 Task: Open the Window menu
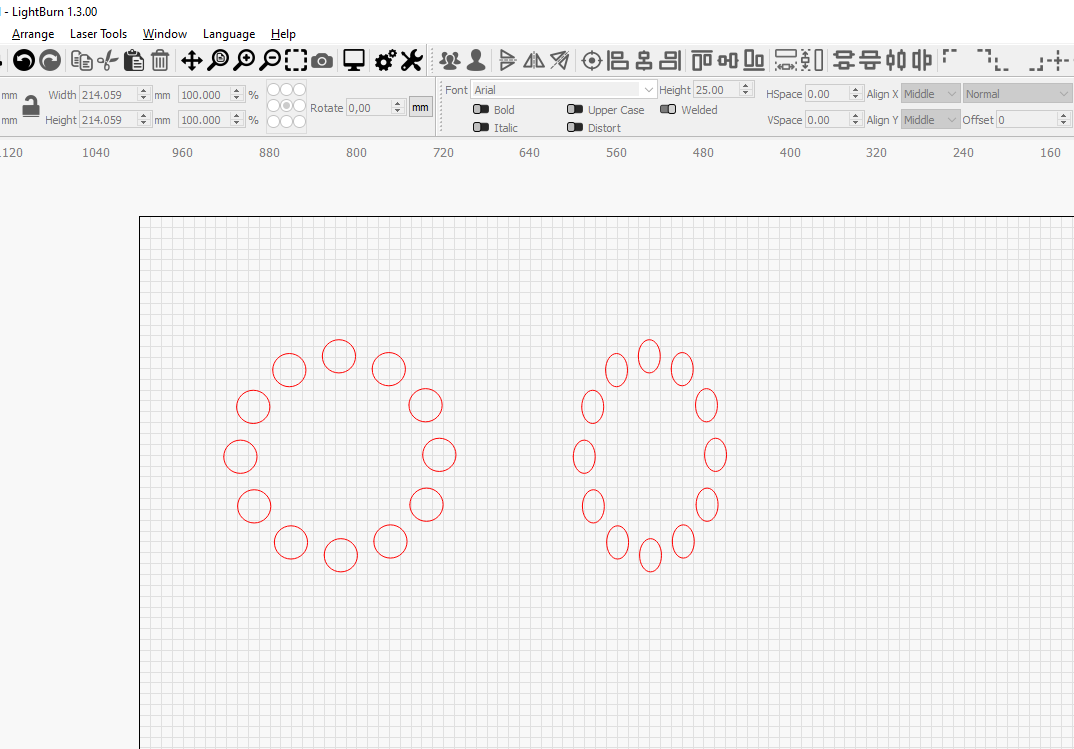(x=164, y=34)
